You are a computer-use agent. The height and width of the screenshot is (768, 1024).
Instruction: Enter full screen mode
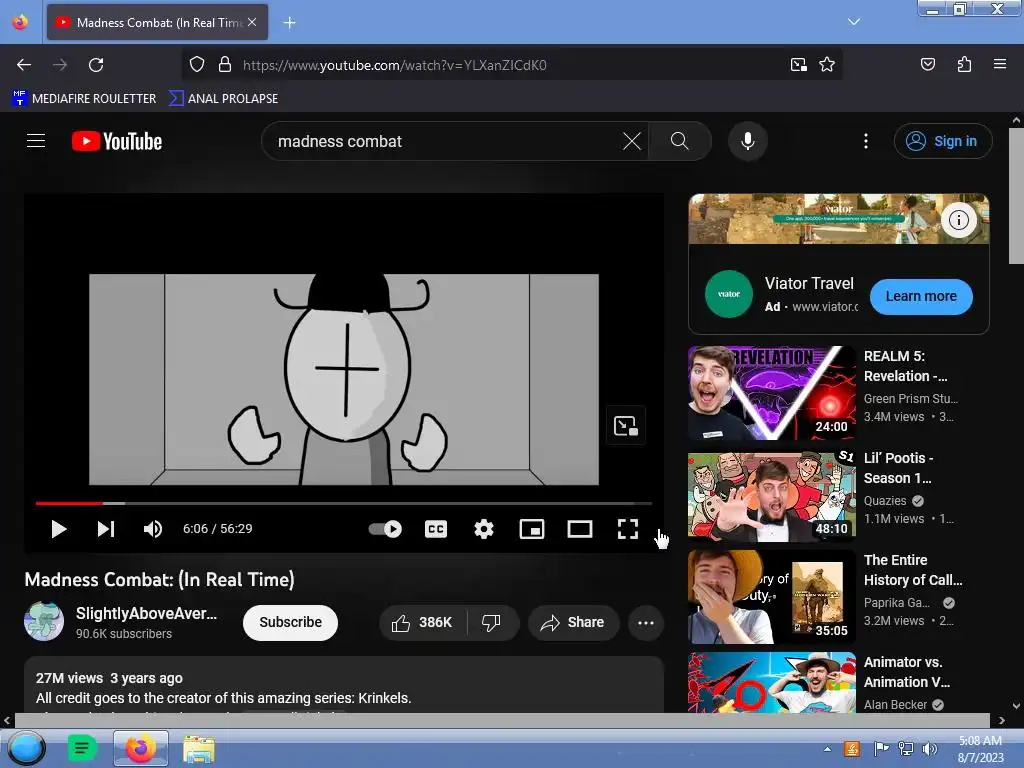[x=628, y=529]
